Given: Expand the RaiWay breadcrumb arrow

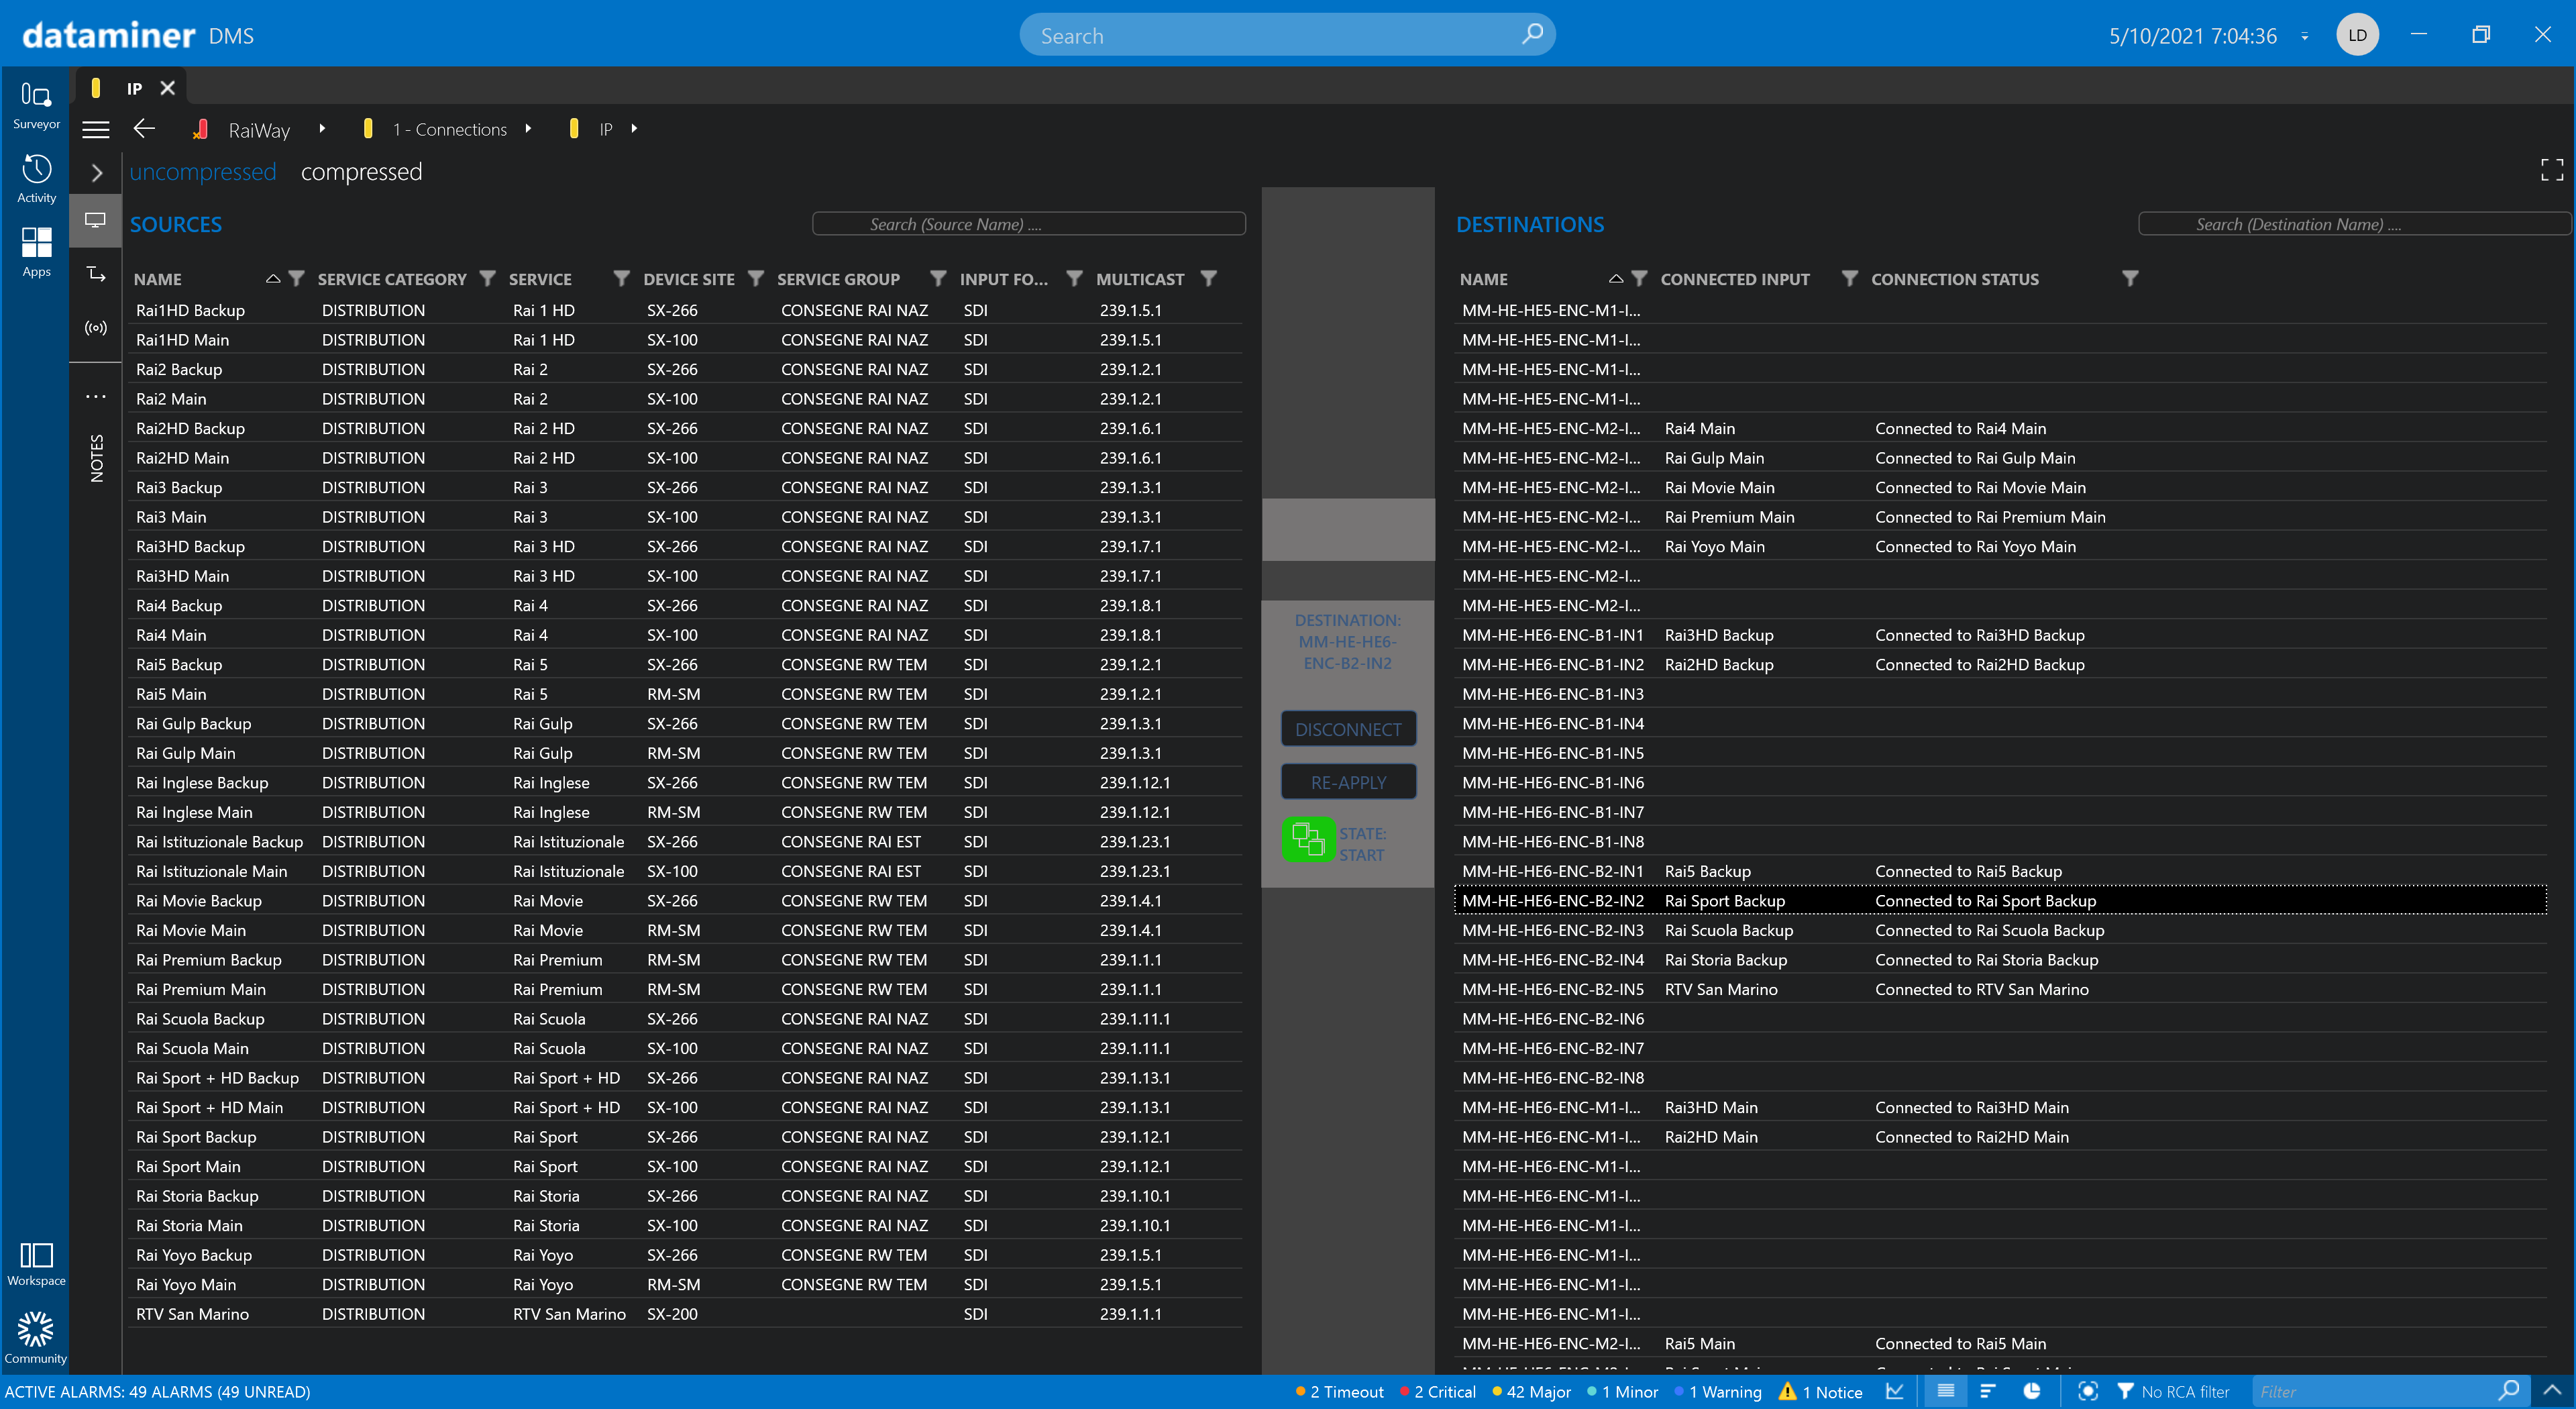Looking at the screenshot, I should [x=322, y=128].
